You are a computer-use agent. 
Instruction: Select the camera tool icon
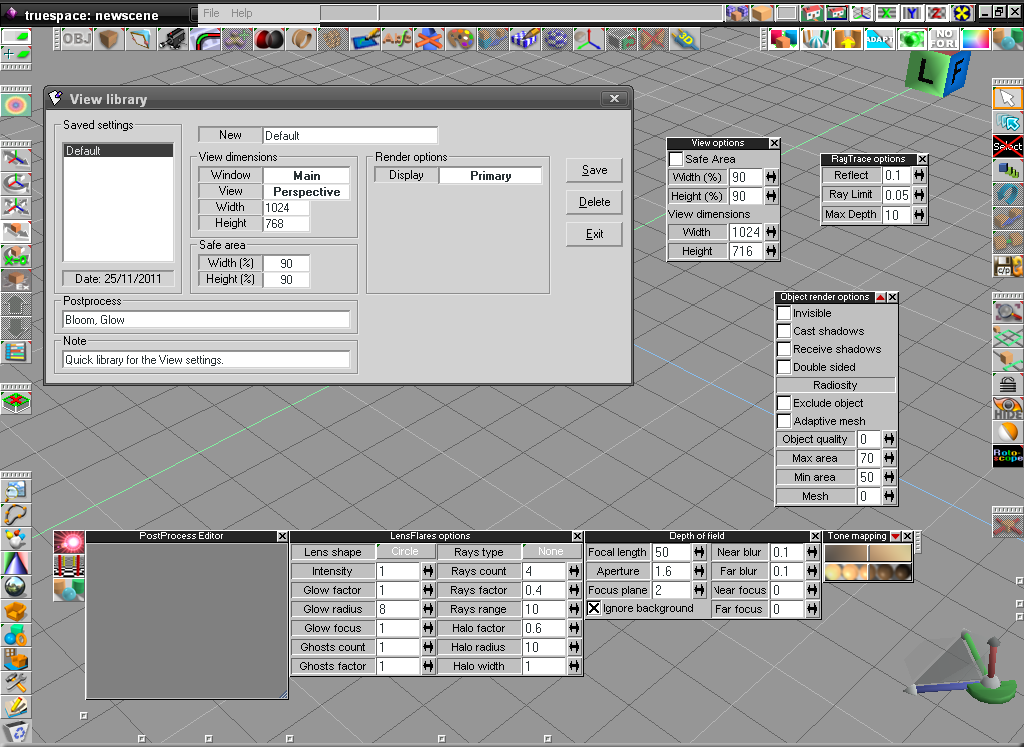coord(173,39)
